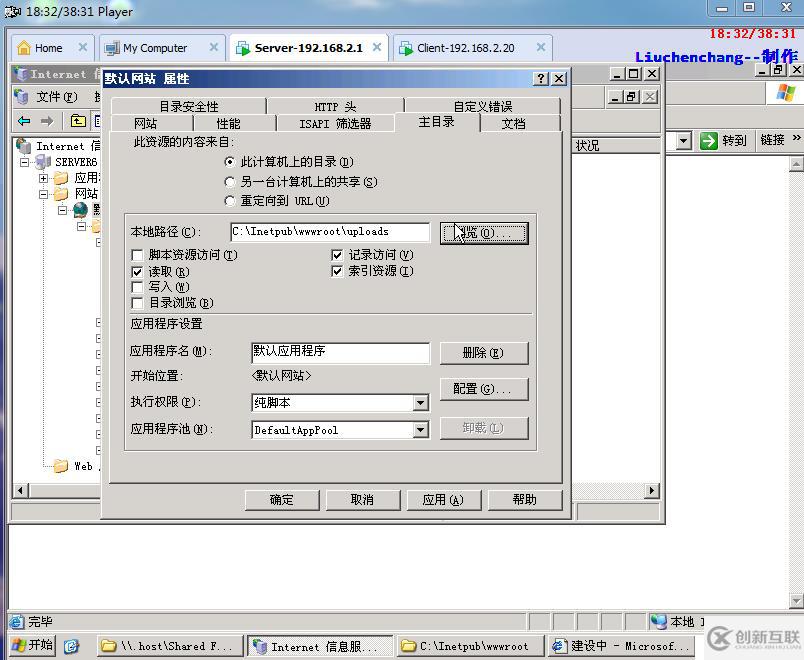Viewport: 804px width, 660px height.
Task: Expand the 应用程序 folder node
Action: pos(44,178)
